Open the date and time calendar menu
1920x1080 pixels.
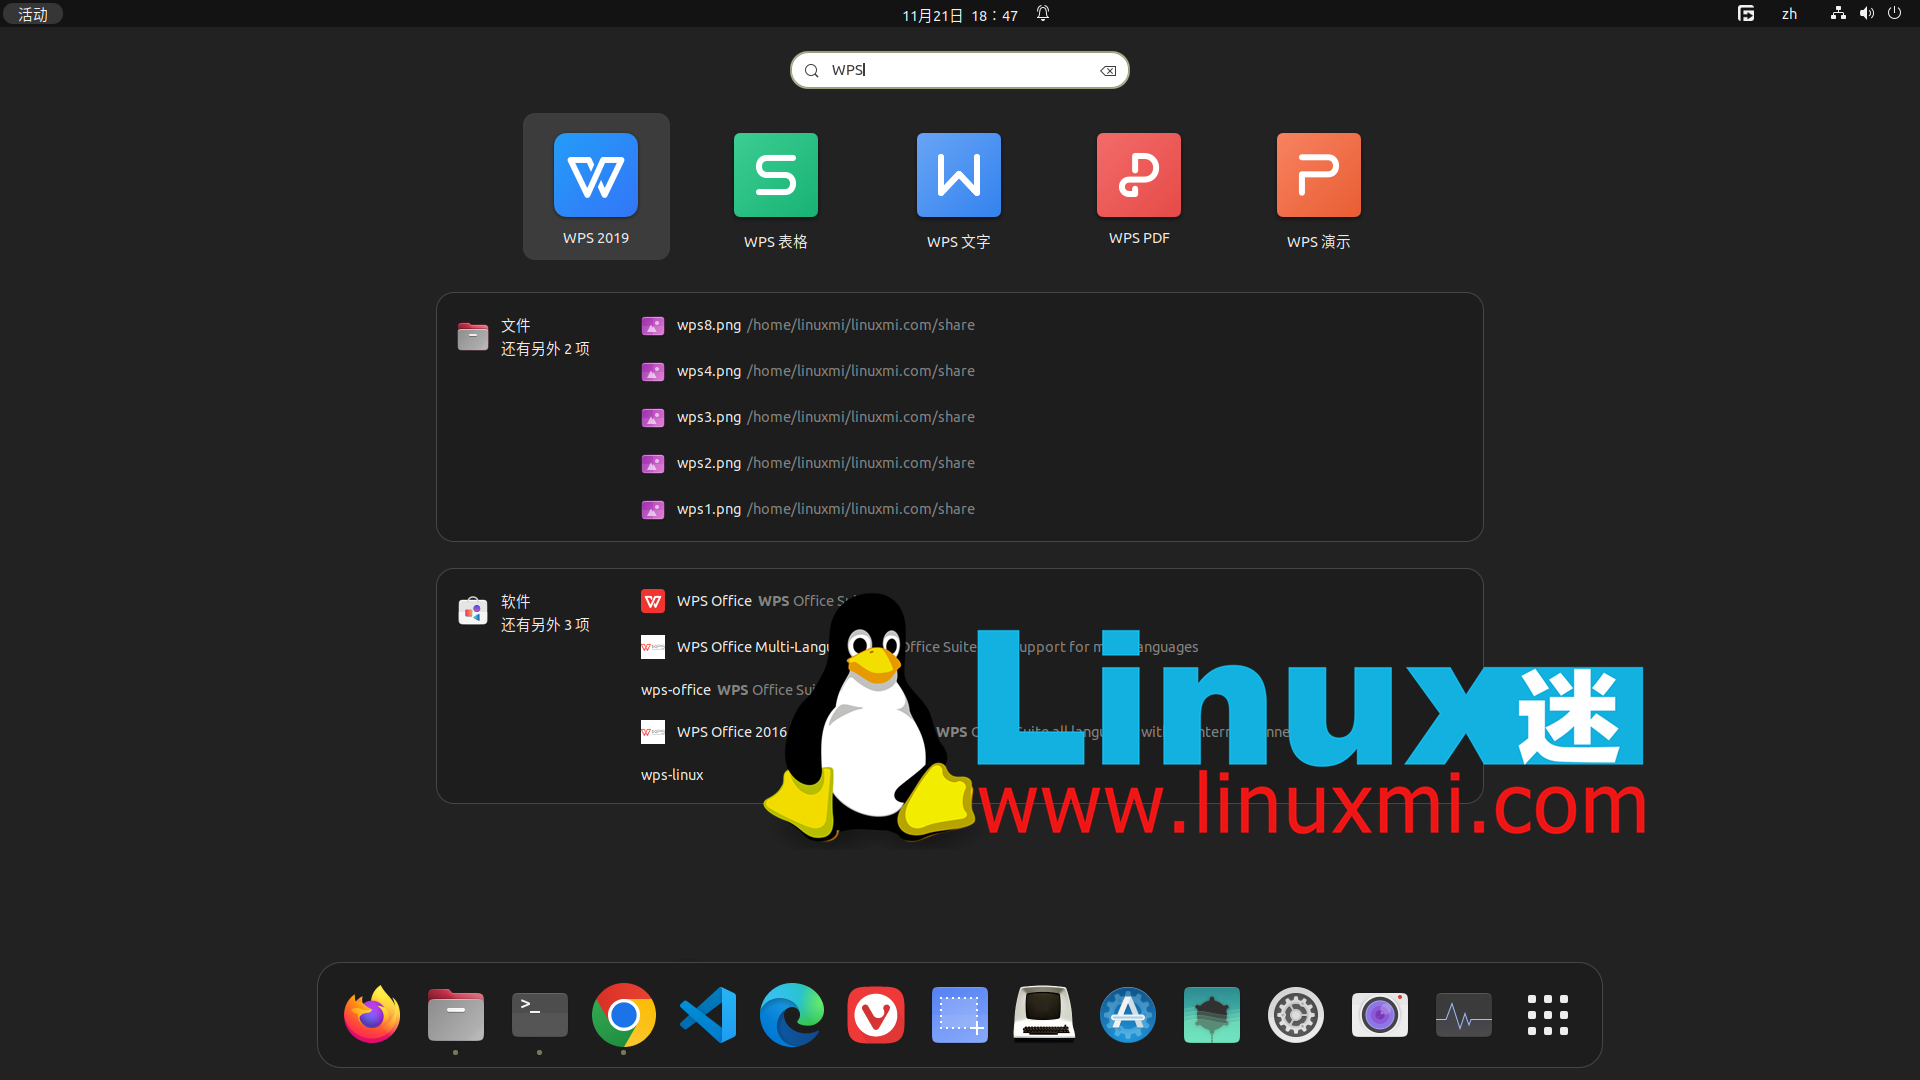tap(960, 15)
